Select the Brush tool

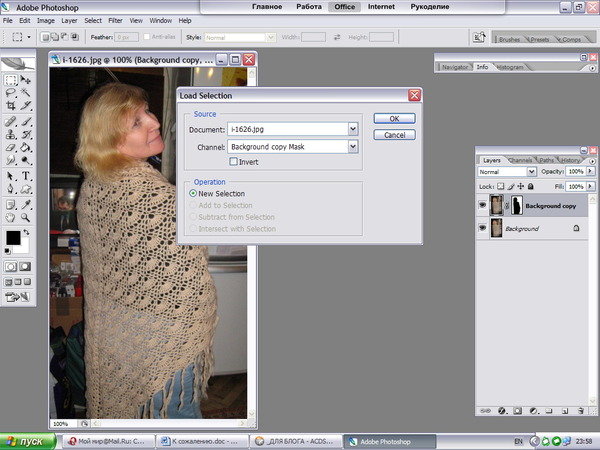pos(26,122)
